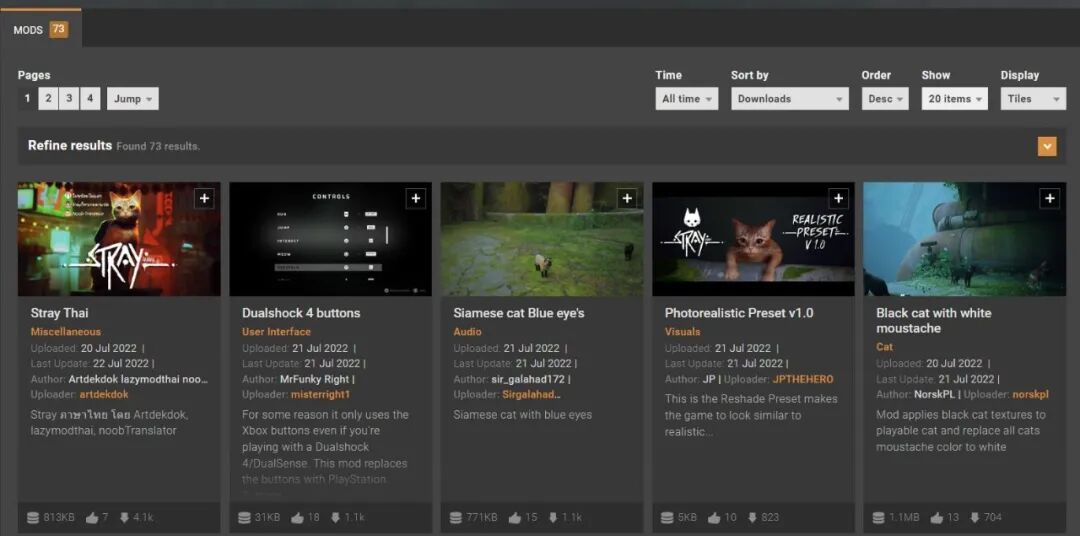Viewport: 1080px width, 536px height.
Task: Click the file size icon next to 31KB
Action: point(244,517)
